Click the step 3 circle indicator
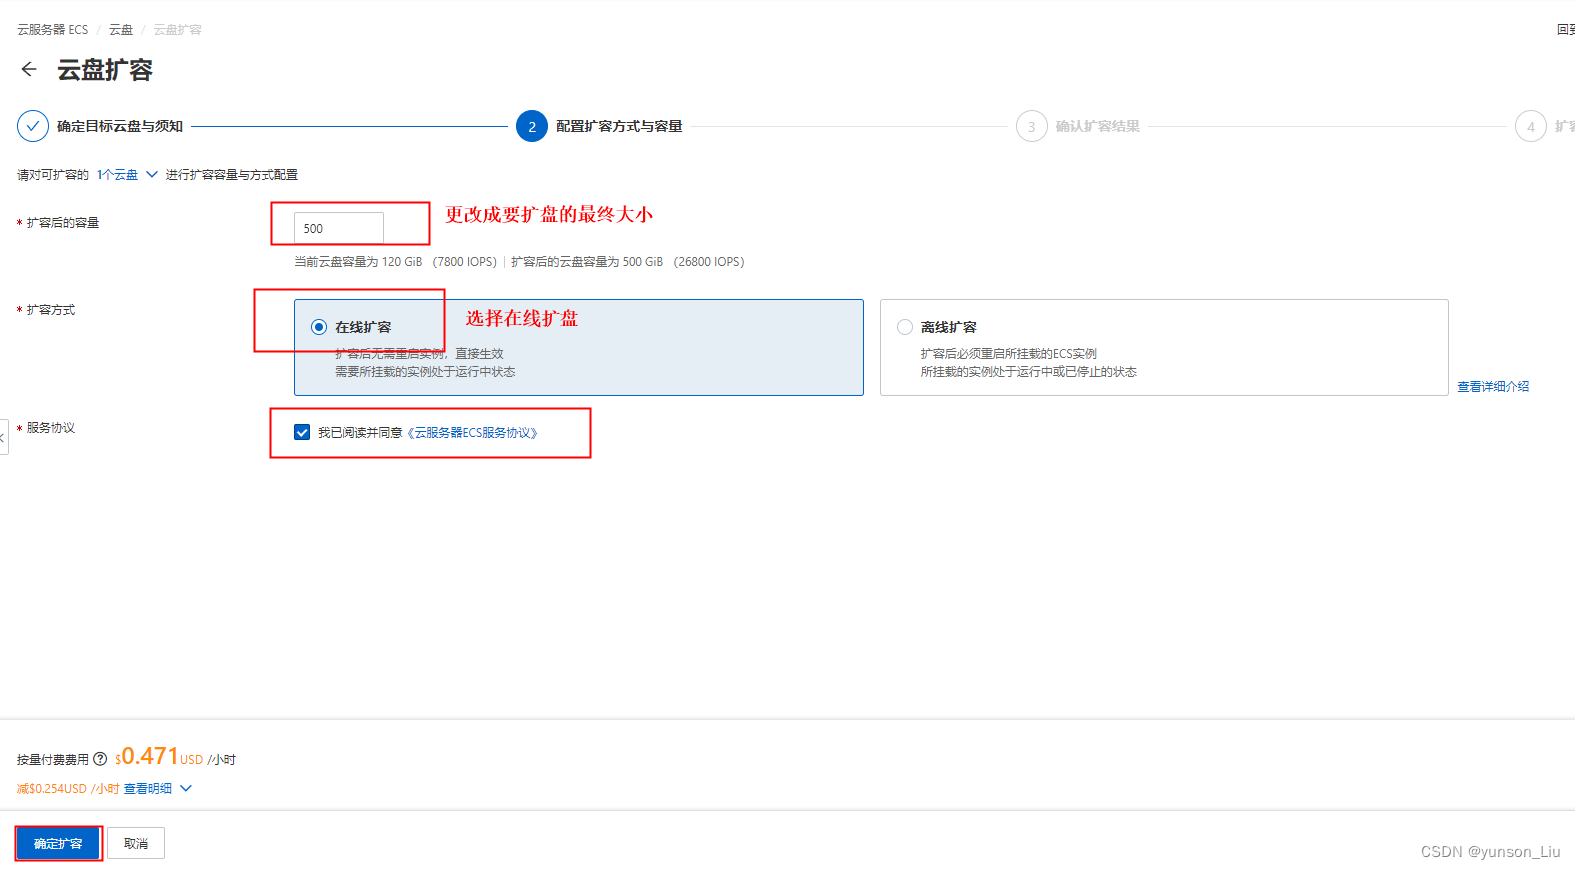 (1032, 126)
